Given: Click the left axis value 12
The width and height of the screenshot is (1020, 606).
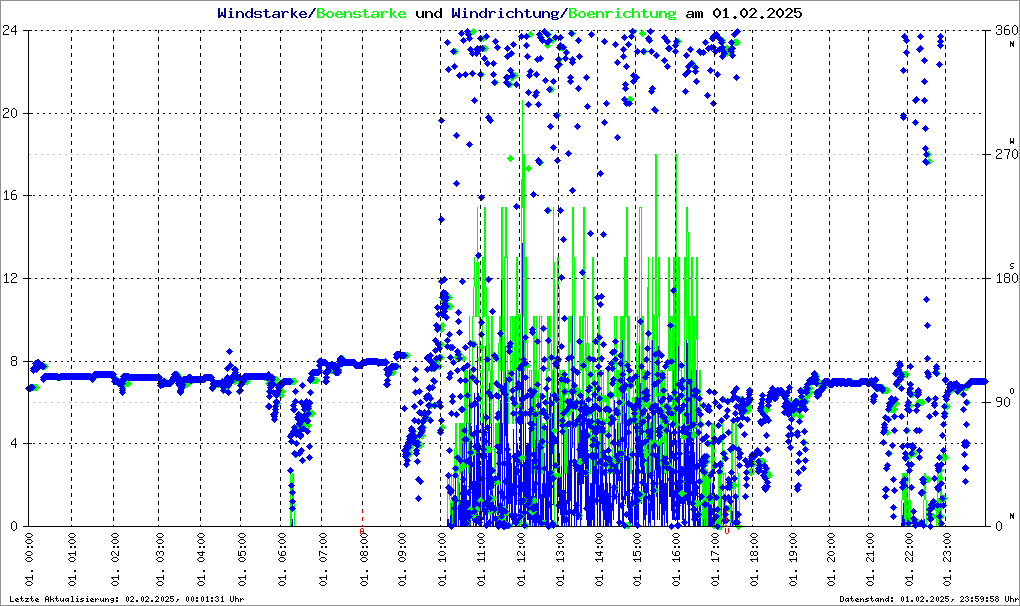Looking at the screenshot, I should (10, 278).
